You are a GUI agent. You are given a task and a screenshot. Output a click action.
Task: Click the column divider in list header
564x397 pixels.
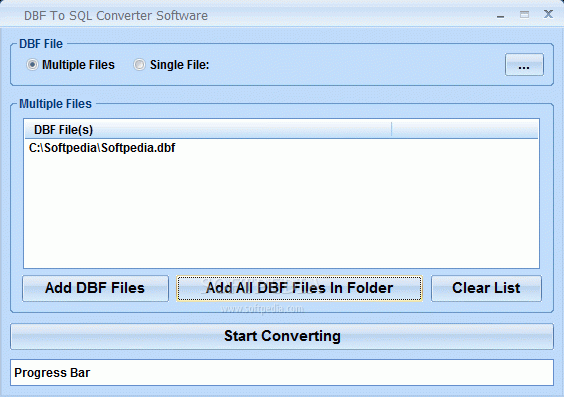click(391, 129)
